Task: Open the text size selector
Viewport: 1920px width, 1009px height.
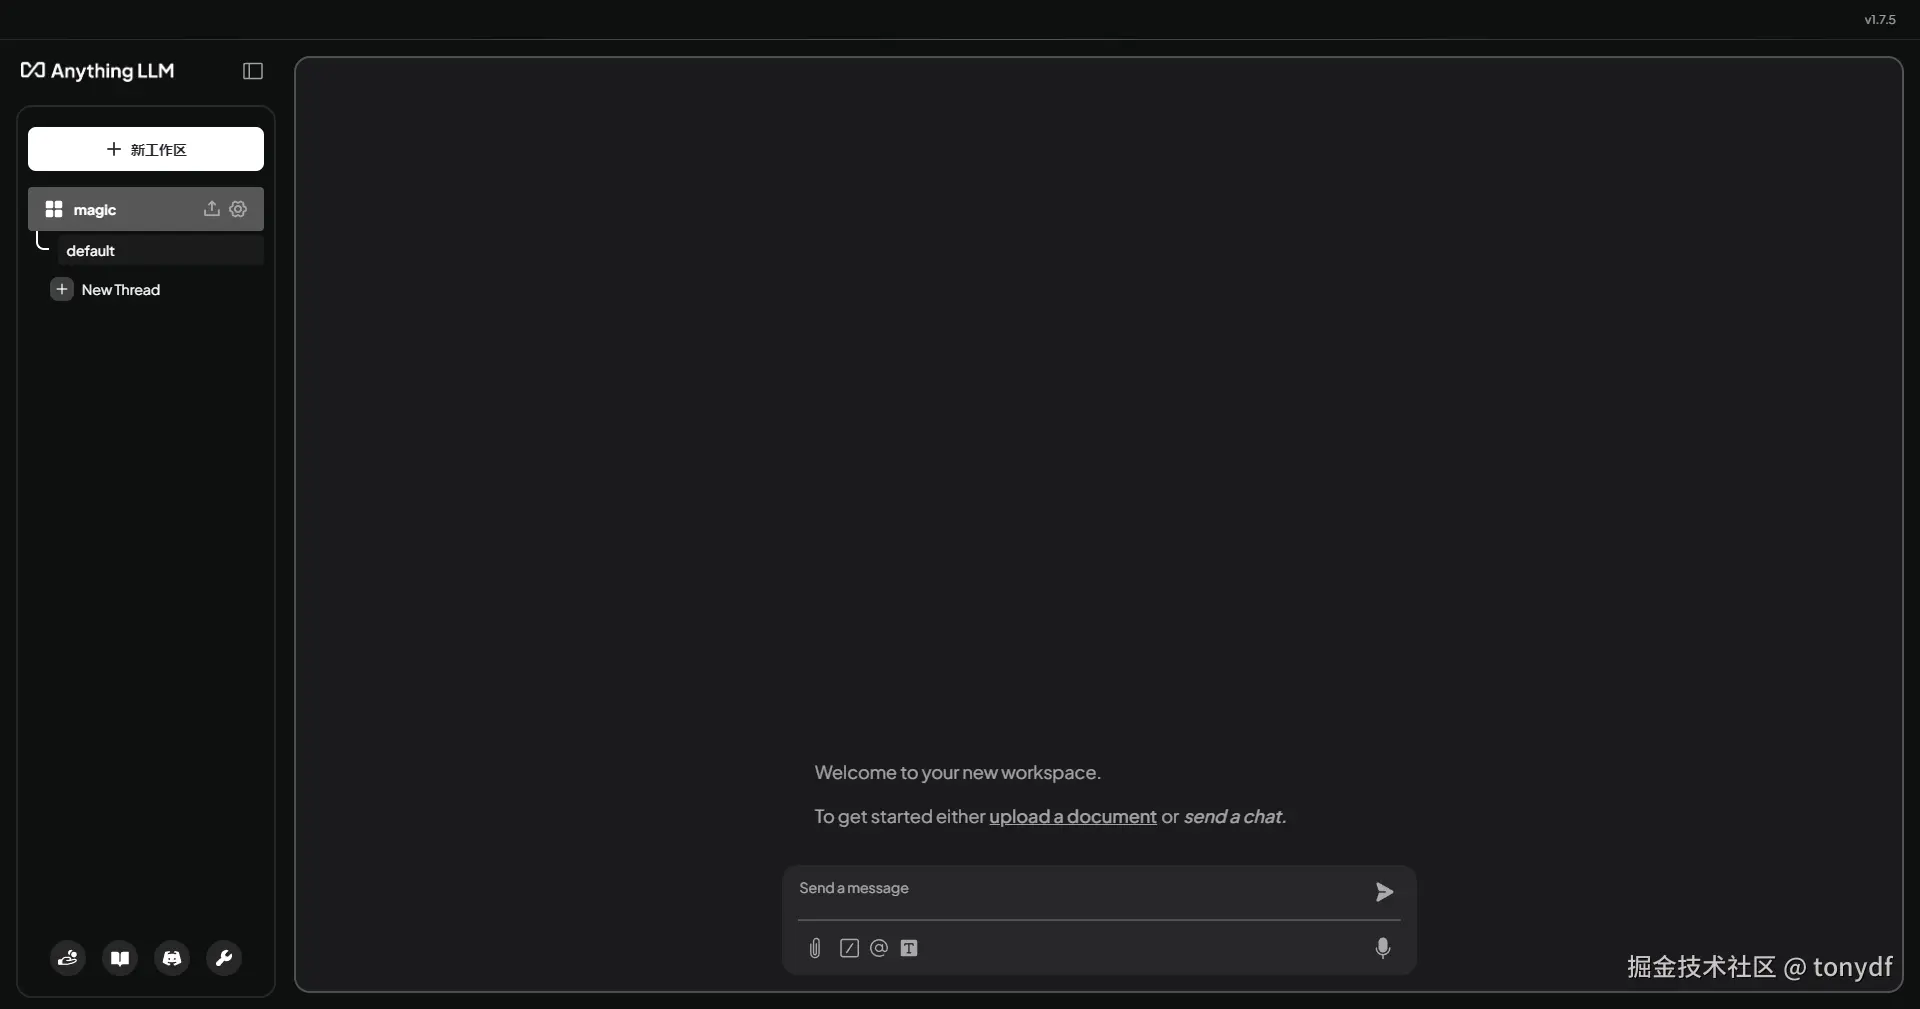Action: (909, 948)
